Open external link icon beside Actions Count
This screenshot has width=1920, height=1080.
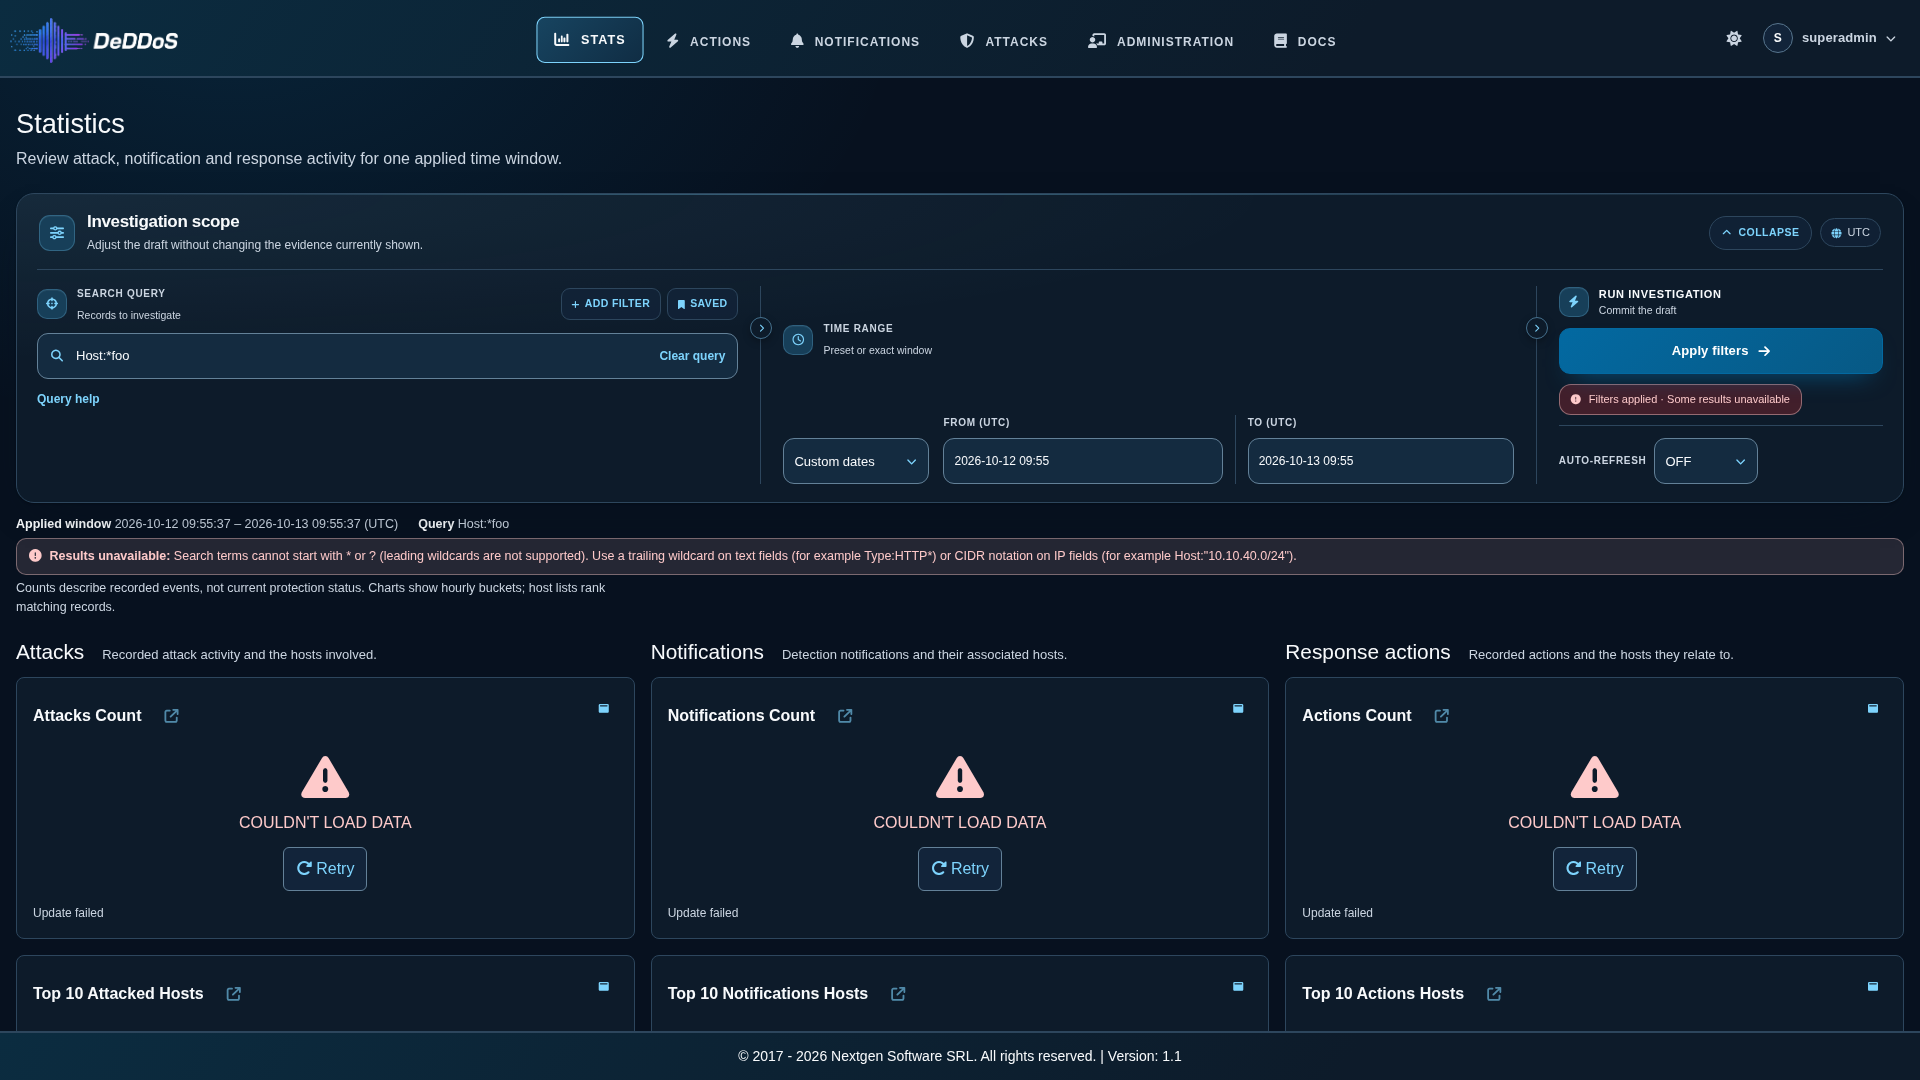click(1442, 716)
